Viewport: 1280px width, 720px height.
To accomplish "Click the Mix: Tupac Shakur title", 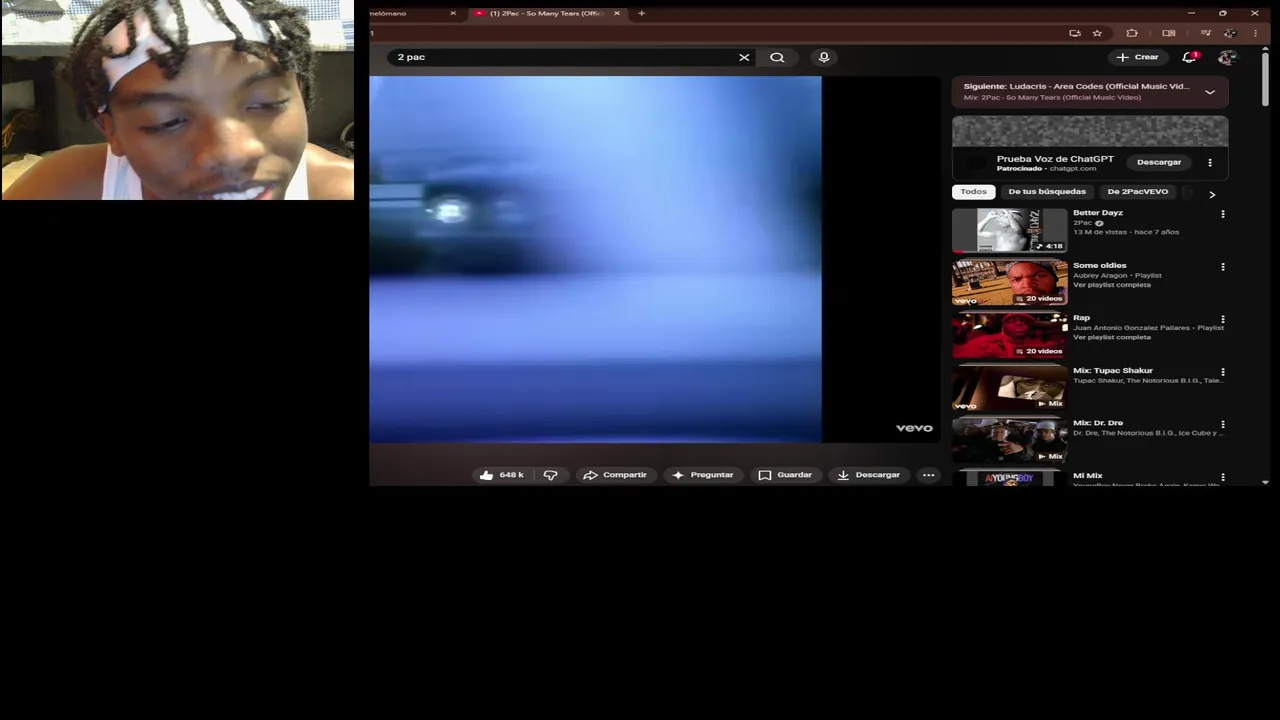I will (x=1113, y=371).
